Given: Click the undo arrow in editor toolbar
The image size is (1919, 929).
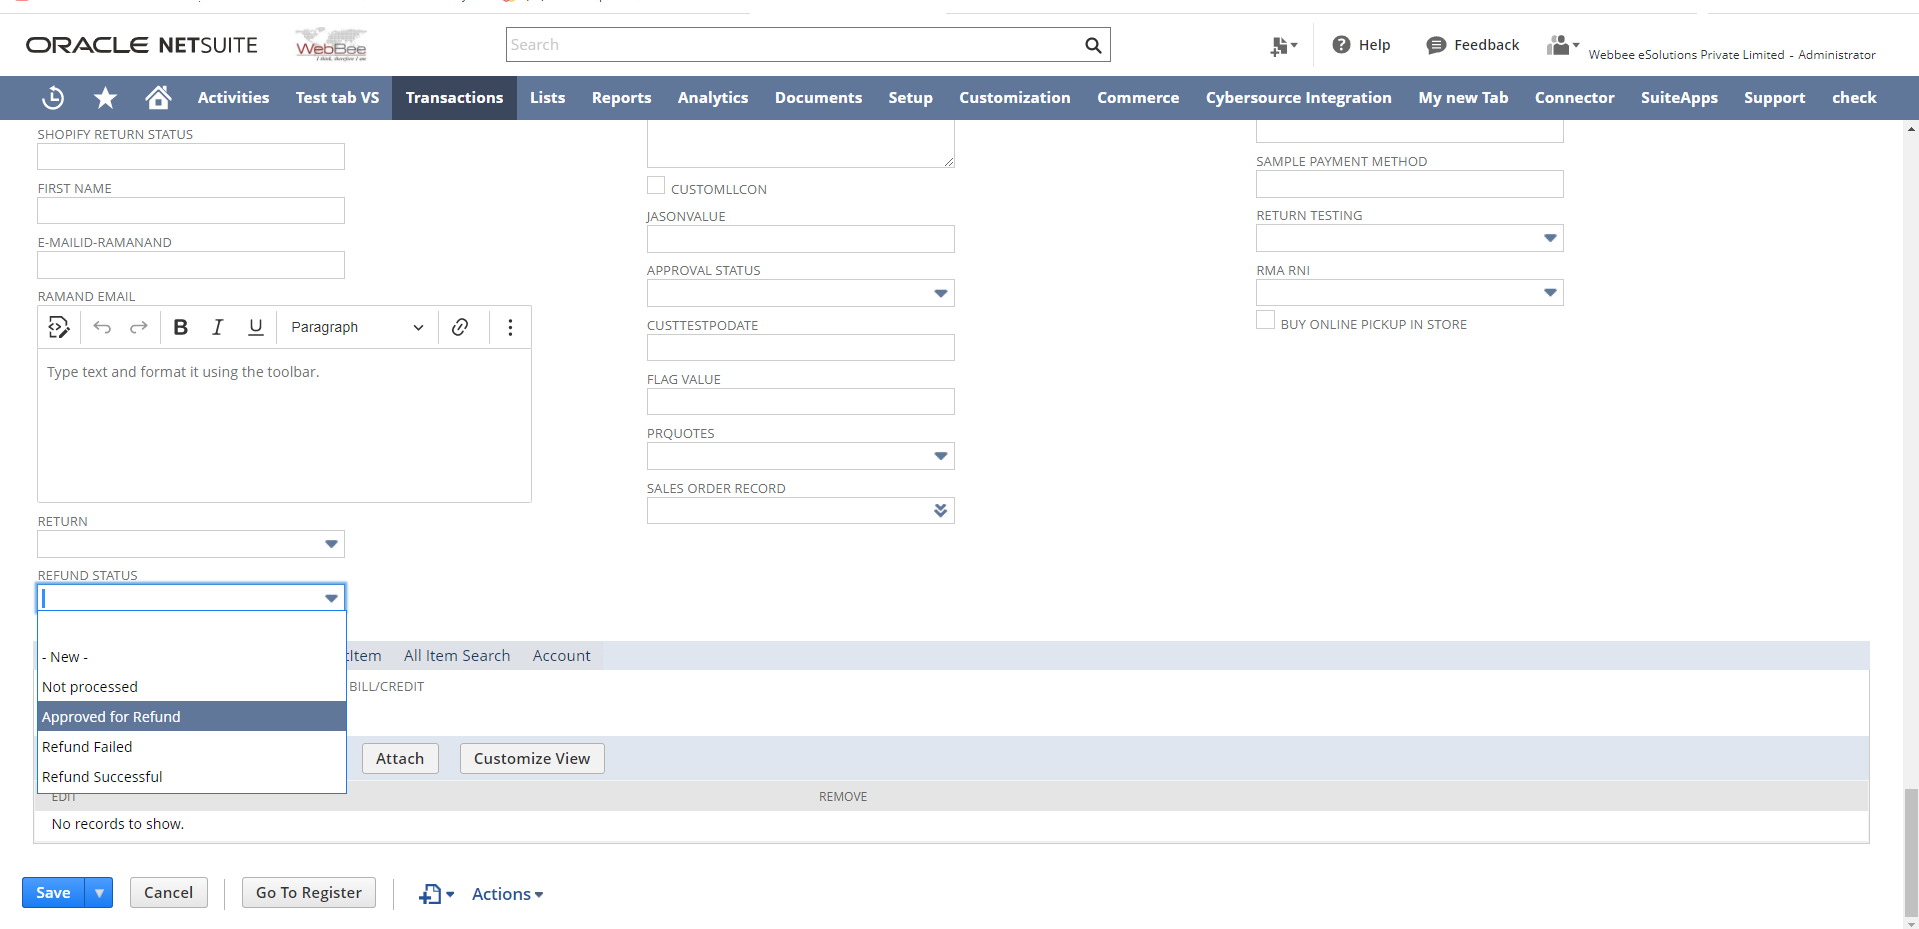Looking at the screenshot, I should tap(102, 327).
